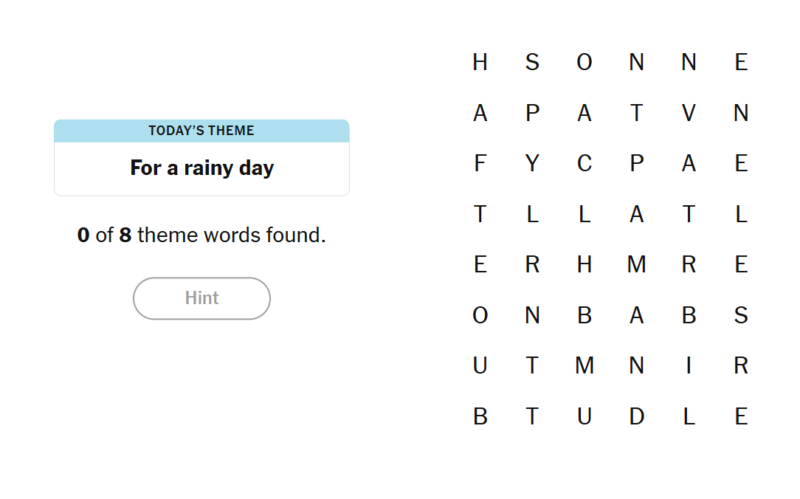The height and width of the screenshot is (499, 800).
Task: Click the "For a rainy day" theme text
Action: (201, 168)
